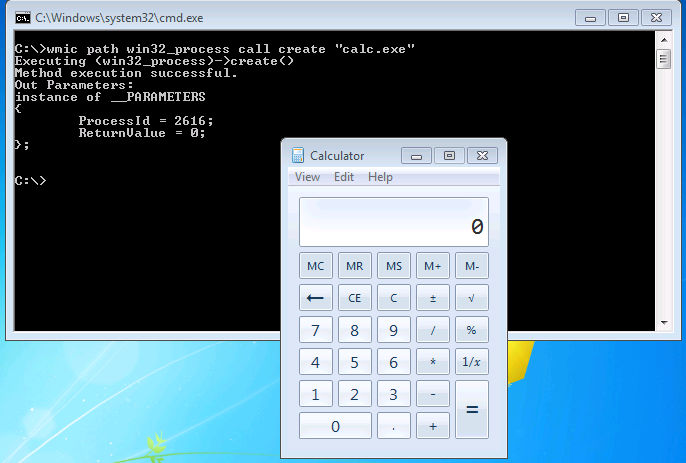
Task: Open the Edit menu in Calculator
Action: [x=344, y=177]
